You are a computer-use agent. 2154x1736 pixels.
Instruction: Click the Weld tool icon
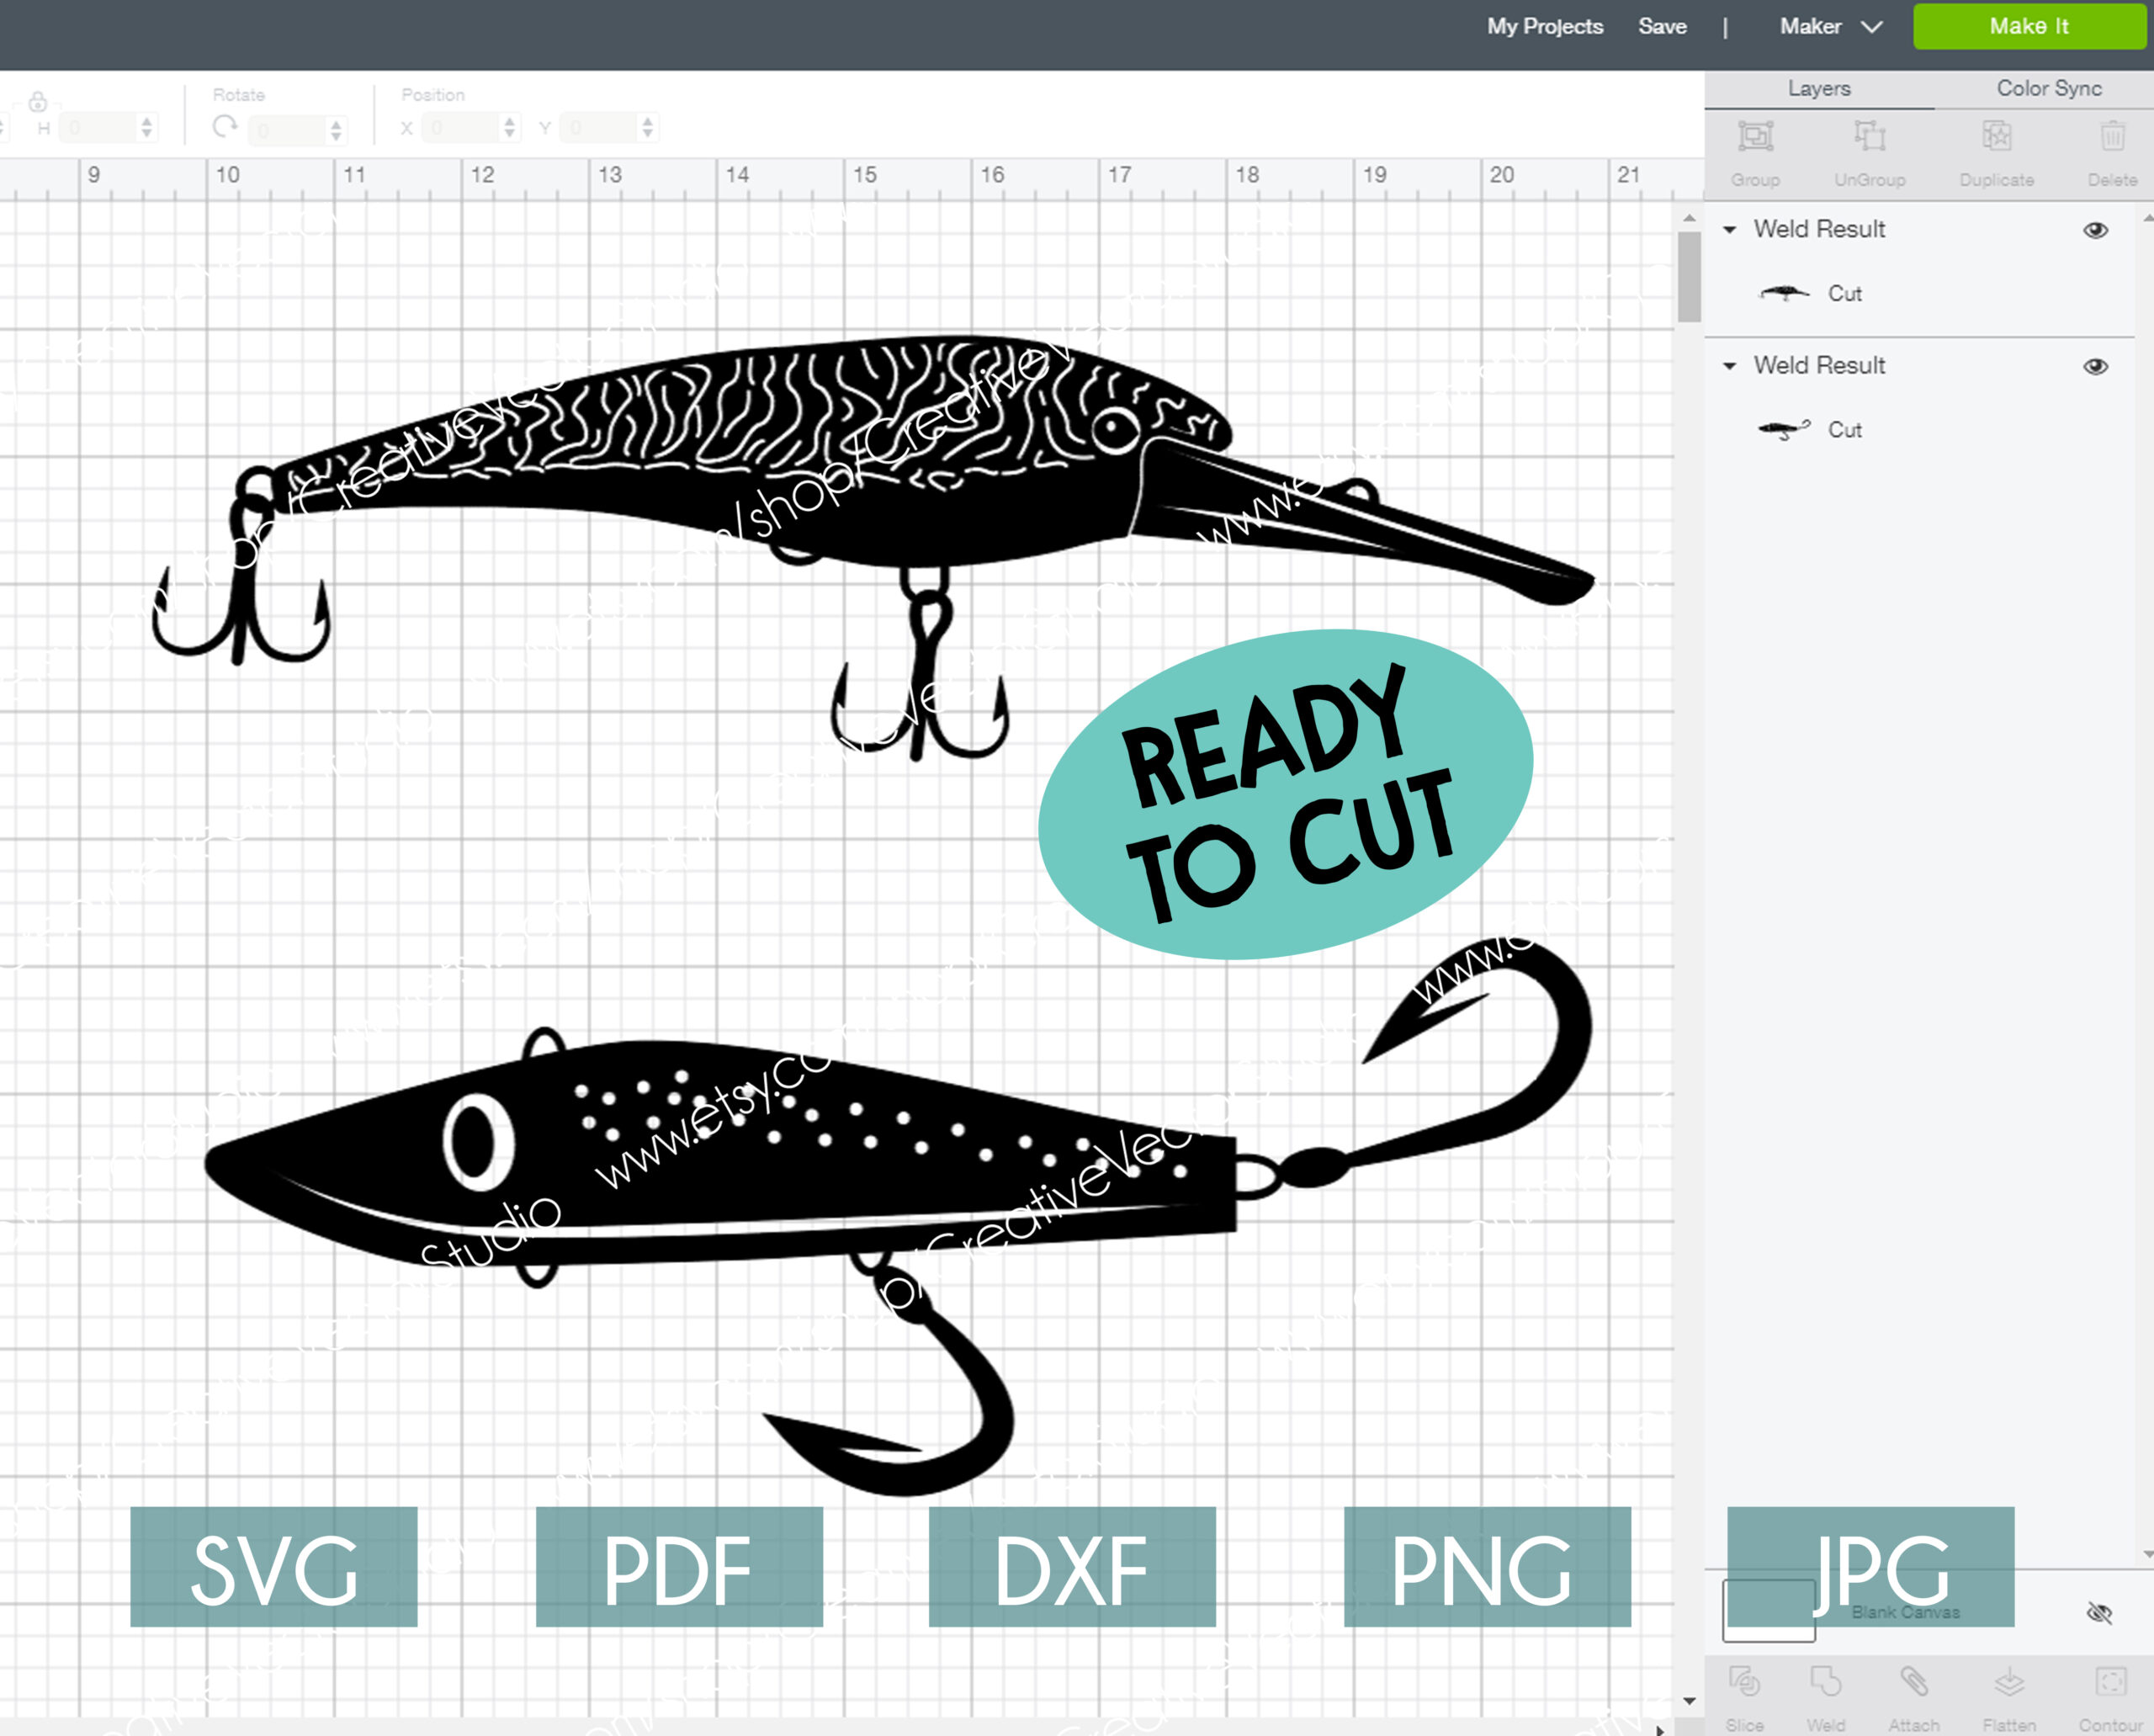[1826, 1682]
